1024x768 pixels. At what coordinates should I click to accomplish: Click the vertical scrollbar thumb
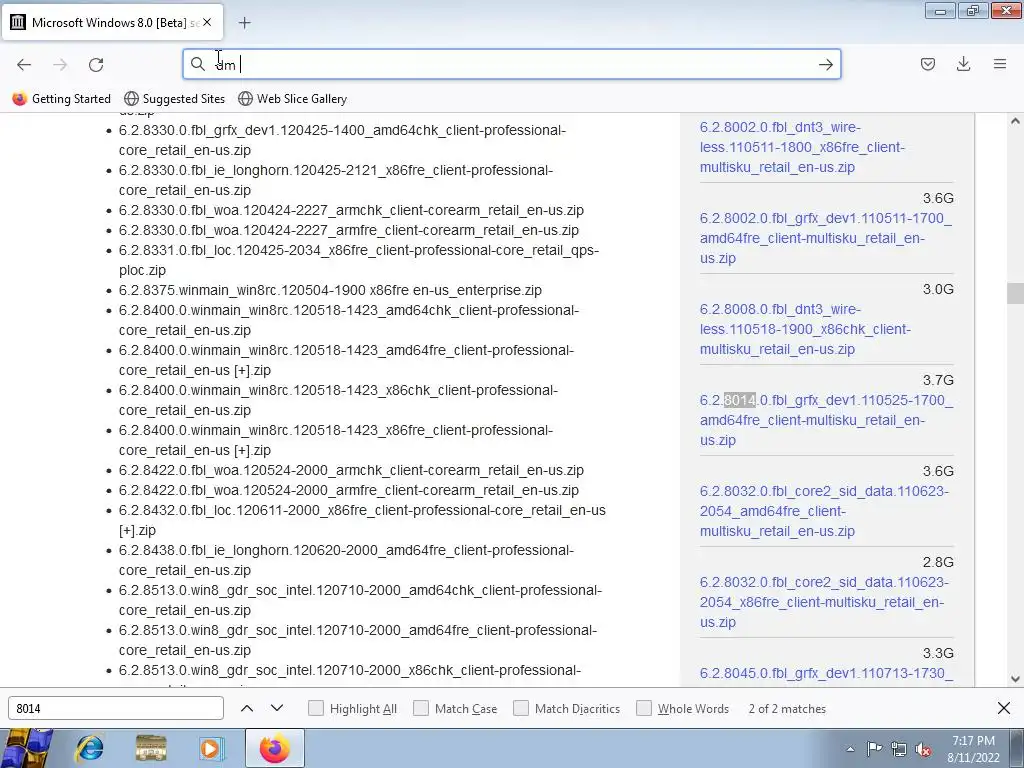1015,293
